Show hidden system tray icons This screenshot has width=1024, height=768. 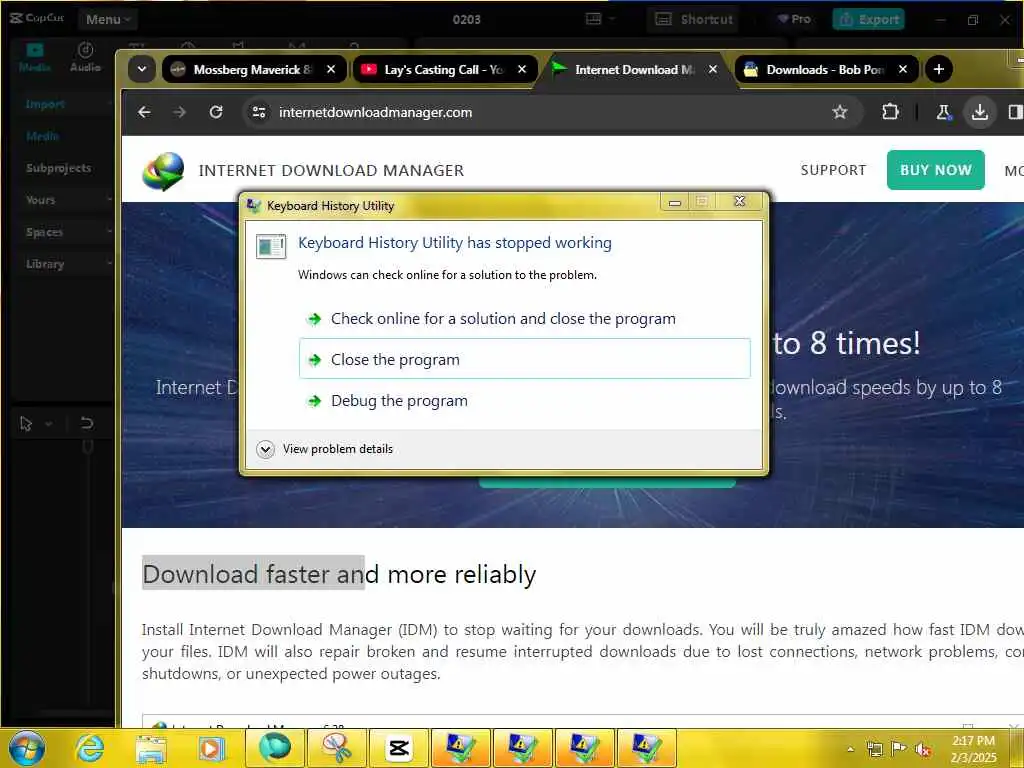[850, 749]
